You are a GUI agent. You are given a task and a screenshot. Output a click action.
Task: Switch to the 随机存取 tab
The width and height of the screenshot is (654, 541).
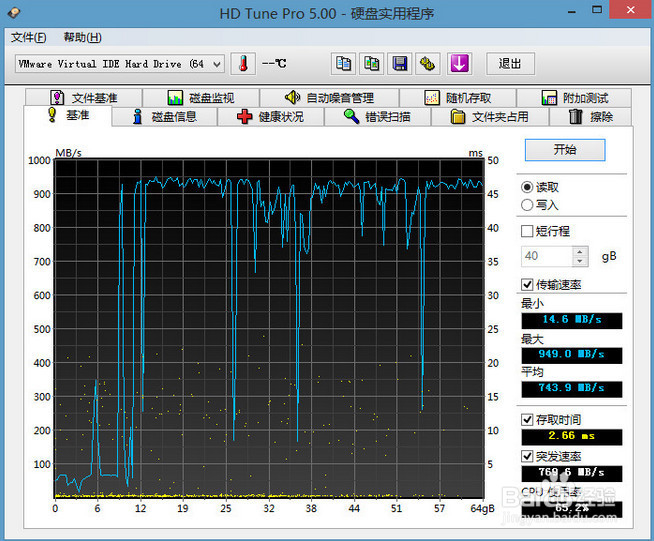(x=458, y=98)
